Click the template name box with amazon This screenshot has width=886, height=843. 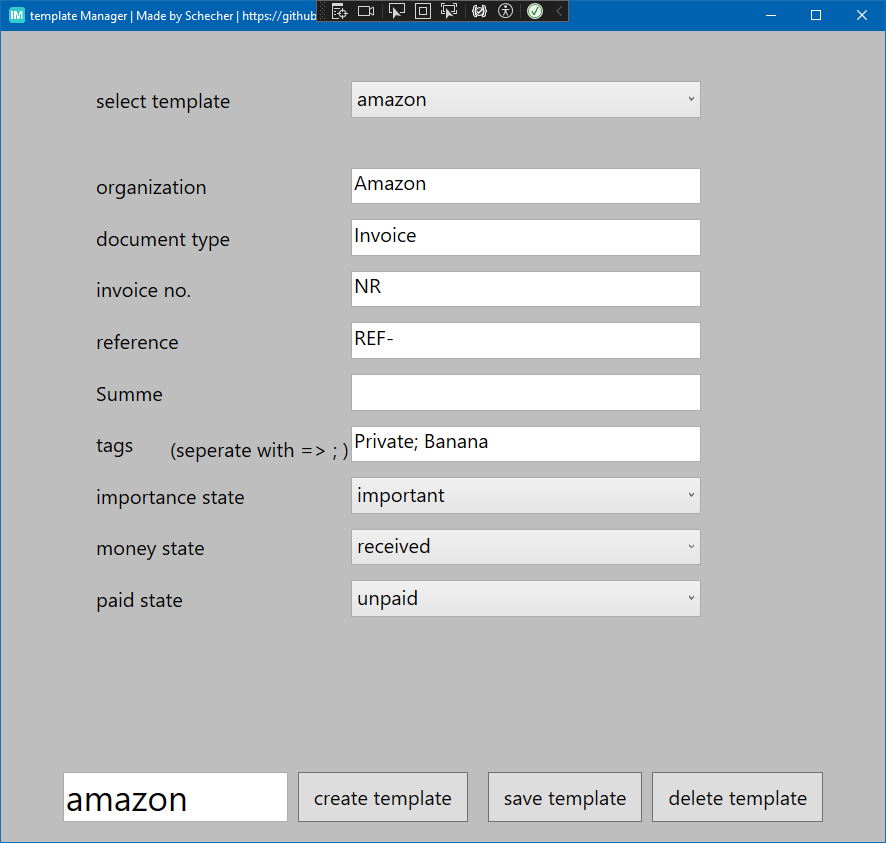click(x=175, y=797)
